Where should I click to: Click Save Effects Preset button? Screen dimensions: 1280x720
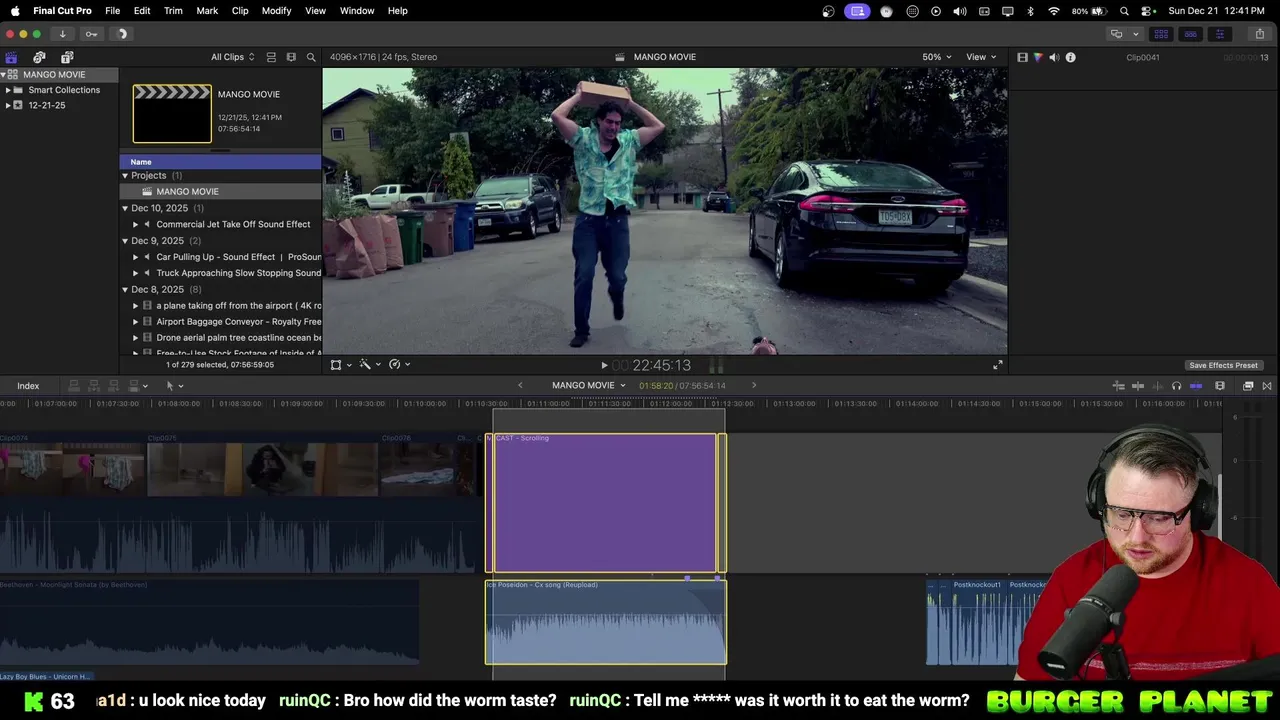click(1223, 365)
